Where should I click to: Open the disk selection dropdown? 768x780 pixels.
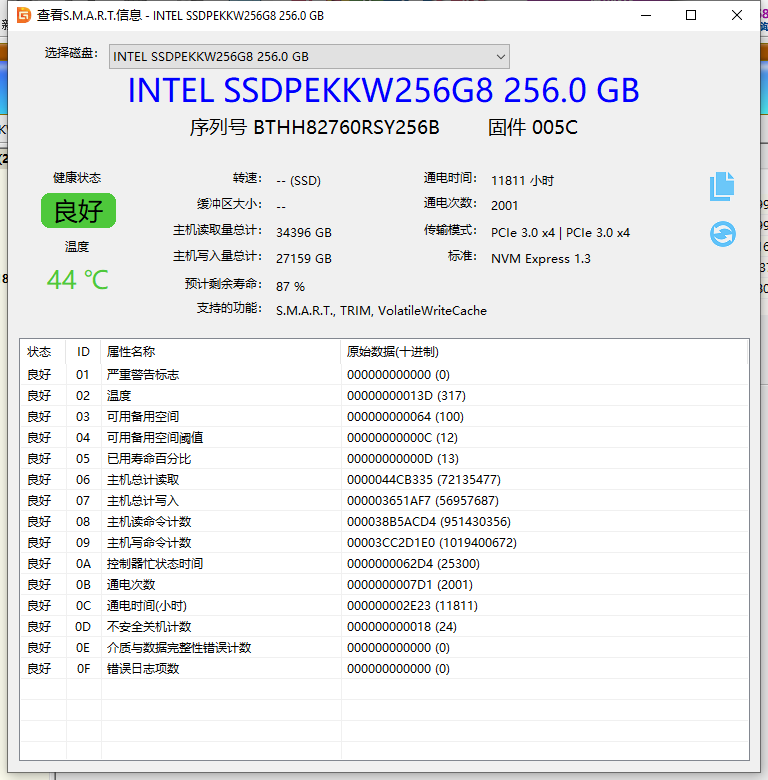(309, 57)
